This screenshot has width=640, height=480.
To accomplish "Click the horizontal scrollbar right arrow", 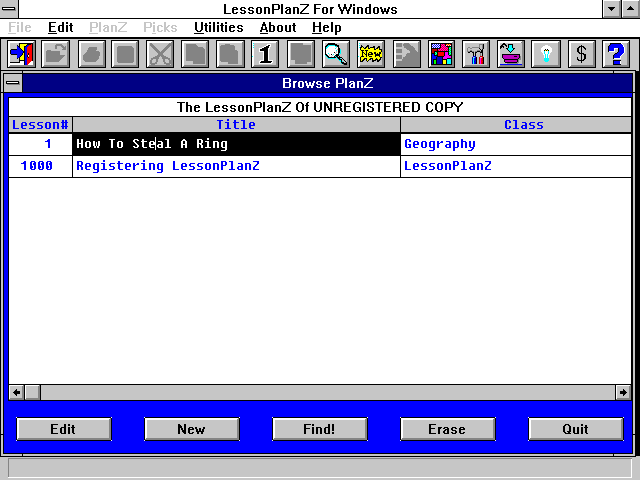I will click(x=623, y=393).
